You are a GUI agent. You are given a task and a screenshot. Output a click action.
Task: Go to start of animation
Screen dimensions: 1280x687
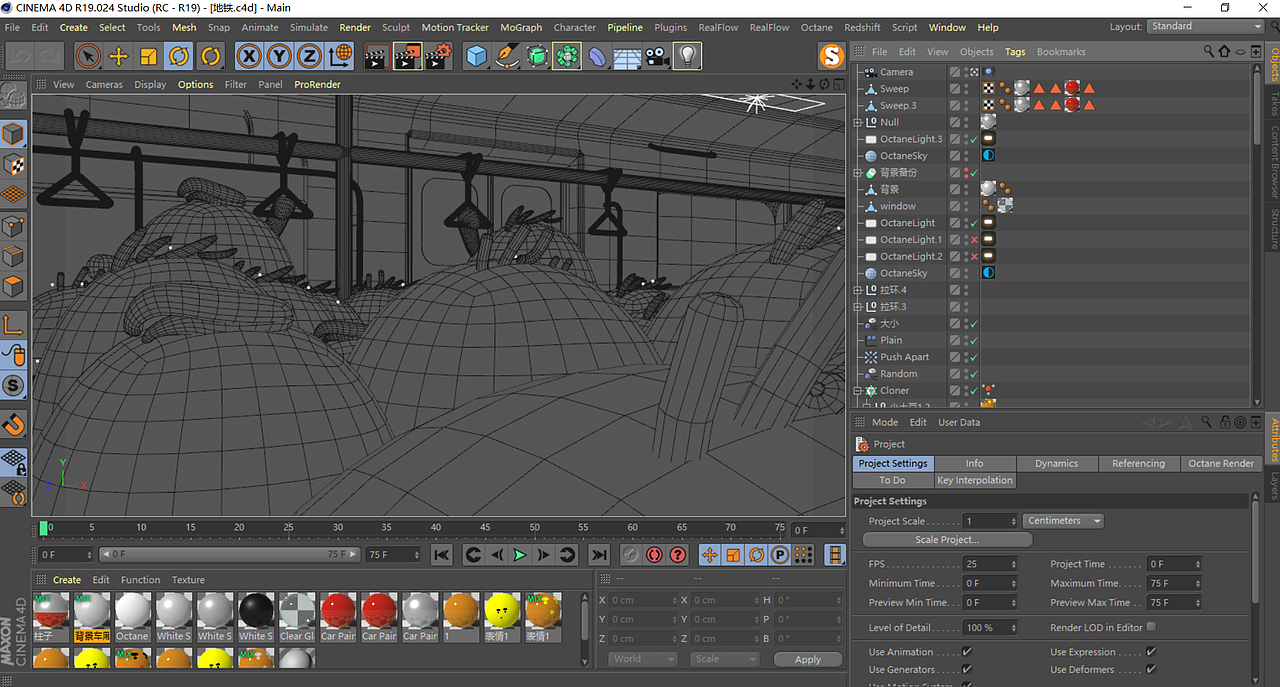pos(442,555)
